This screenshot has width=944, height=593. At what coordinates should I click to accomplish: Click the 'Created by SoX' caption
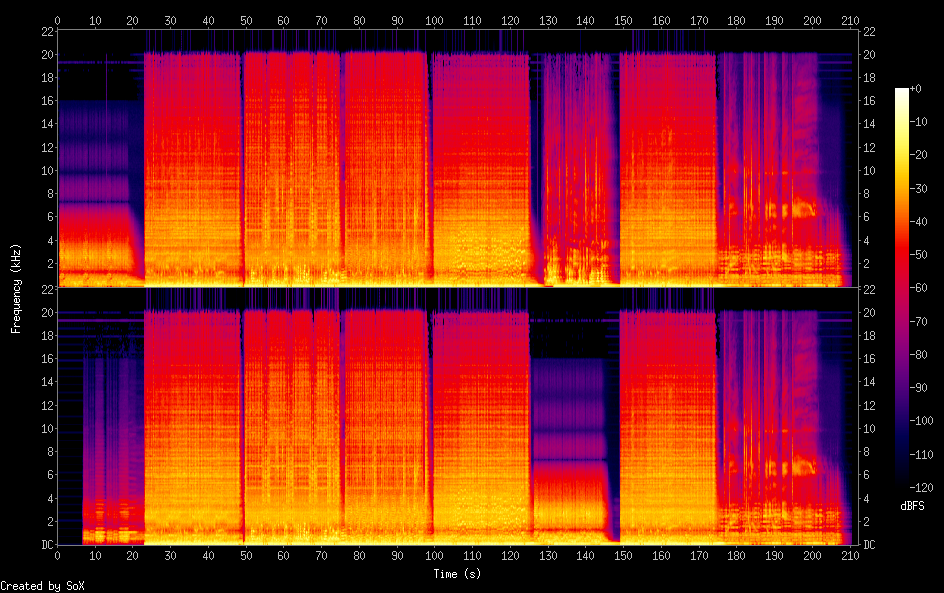point(42,586)
